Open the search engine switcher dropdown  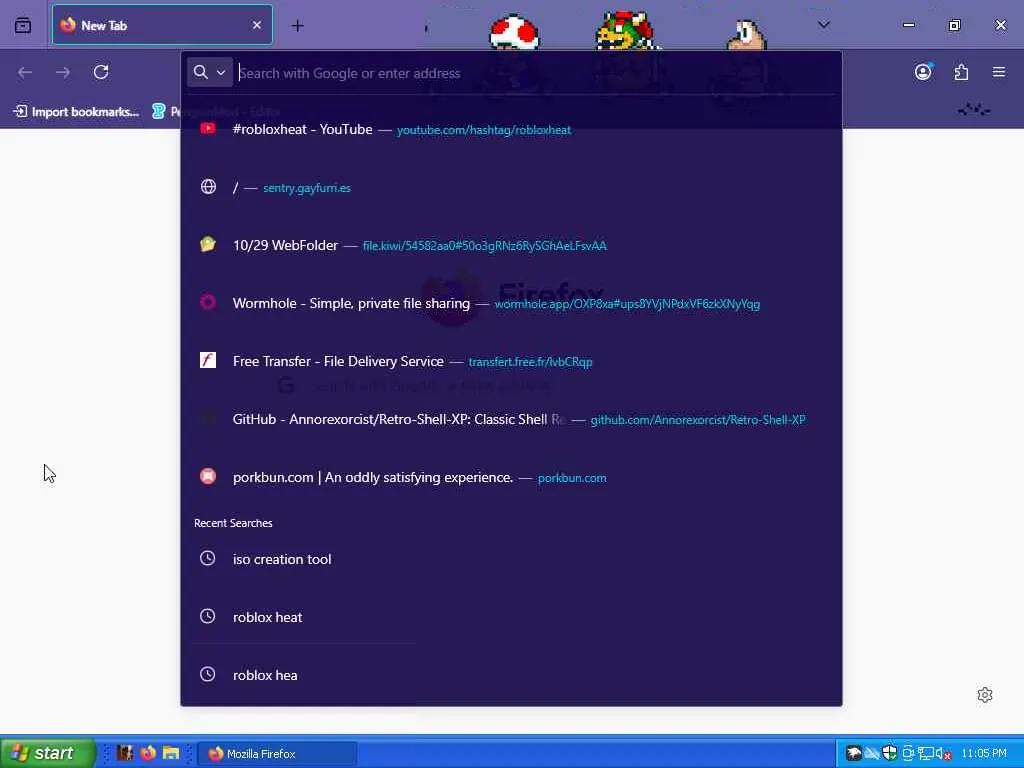click(210, 72)
